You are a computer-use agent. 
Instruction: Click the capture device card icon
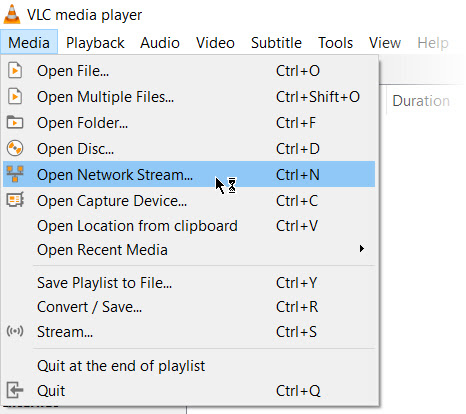click(x=15, y=200)
